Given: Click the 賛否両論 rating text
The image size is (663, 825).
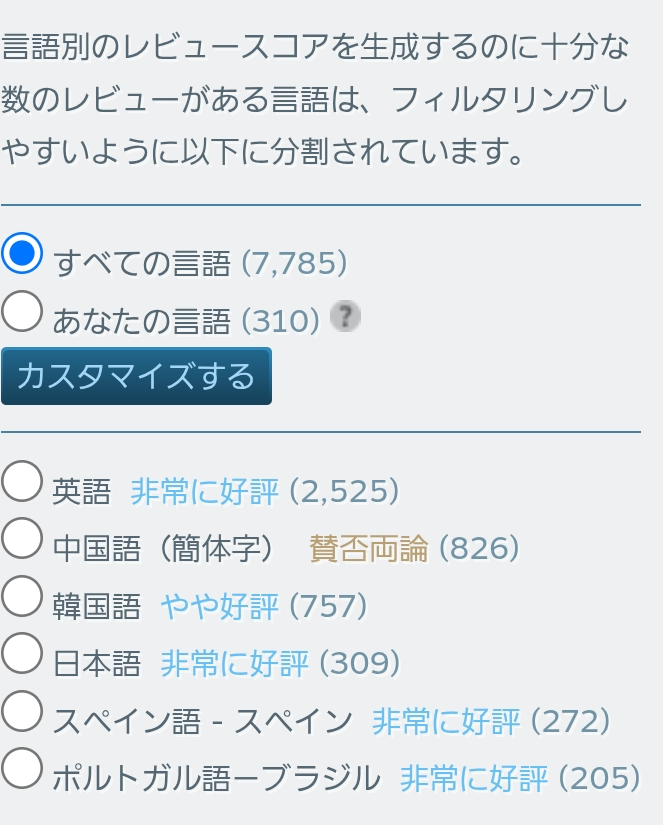Looking at the screenshot, I should click(x=368, y=548).
